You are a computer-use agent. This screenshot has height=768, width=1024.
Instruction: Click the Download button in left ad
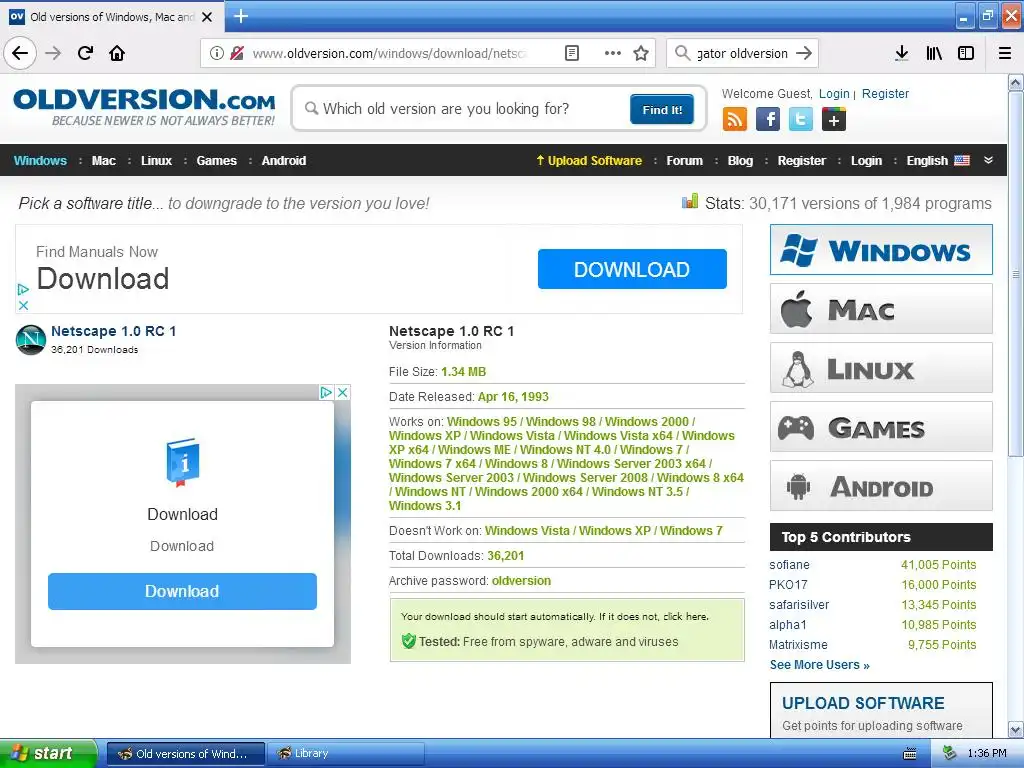pos(182,591)
